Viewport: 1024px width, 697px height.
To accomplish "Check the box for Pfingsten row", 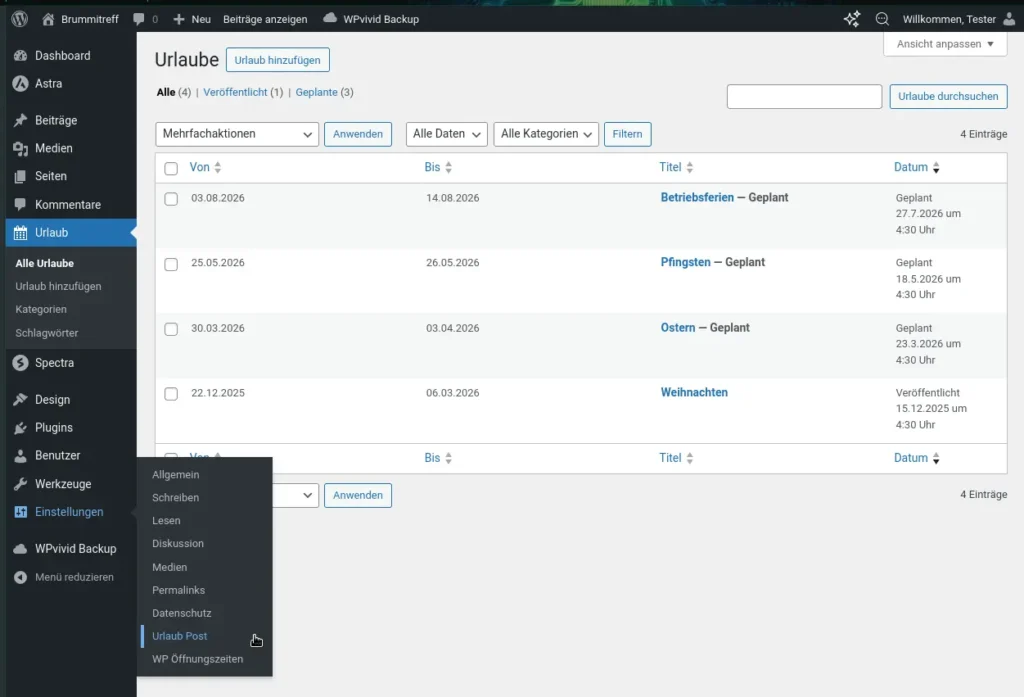I will tap(171, 264).
